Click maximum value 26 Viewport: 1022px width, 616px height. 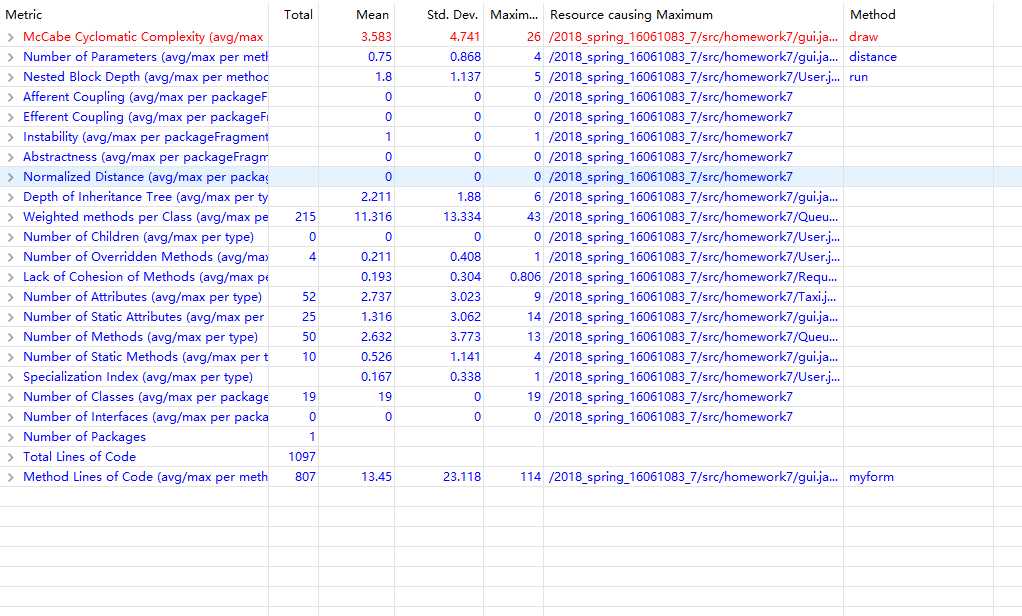534,37
